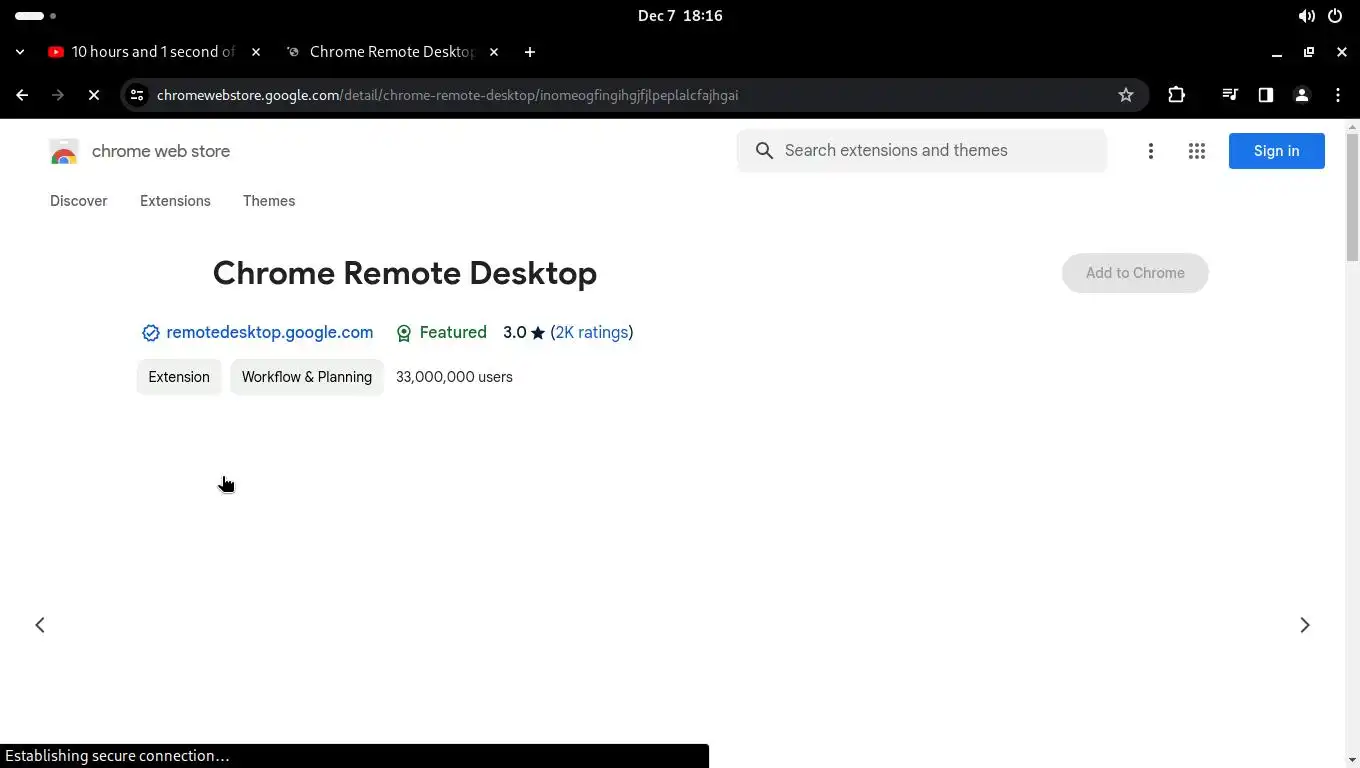Open a new tab with the plus button
This screenshot has height=768, width=1360.
pyautogui.click(x=530, y=52)
